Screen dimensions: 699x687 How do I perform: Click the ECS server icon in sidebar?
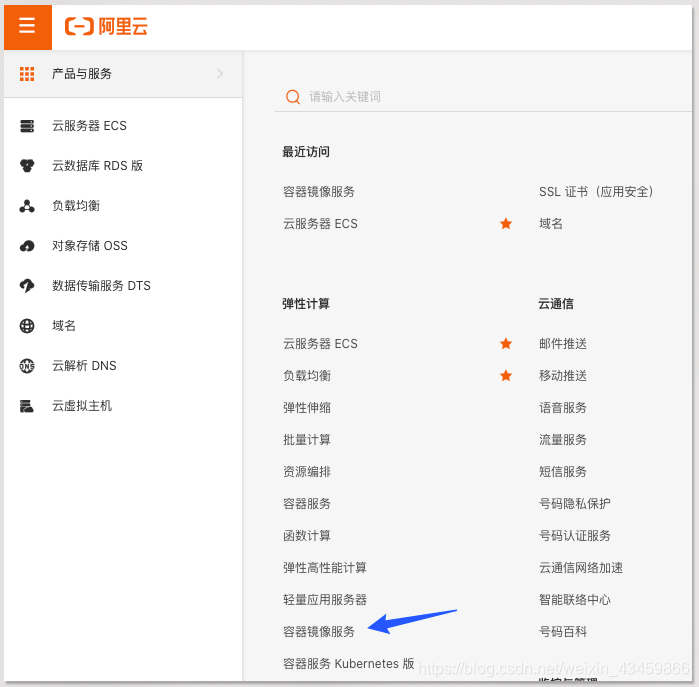point(27,126)
